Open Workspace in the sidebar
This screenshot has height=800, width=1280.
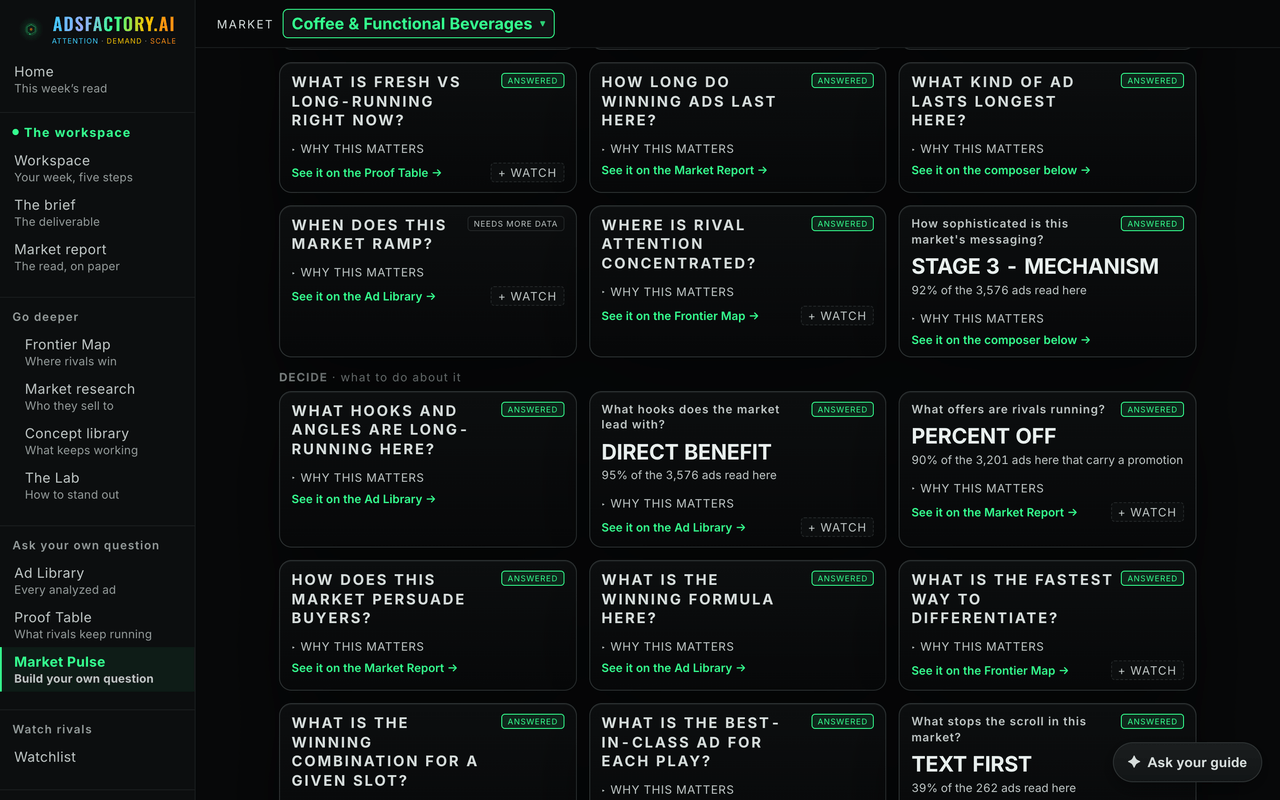(97, 168)
